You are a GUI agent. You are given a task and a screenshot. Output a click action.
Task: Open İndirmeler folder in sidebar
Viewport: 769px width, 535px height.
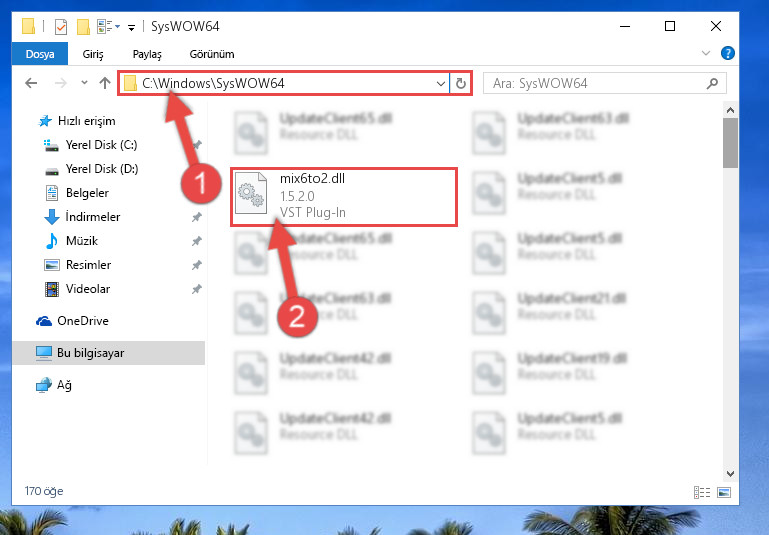(x=93, y=217)
